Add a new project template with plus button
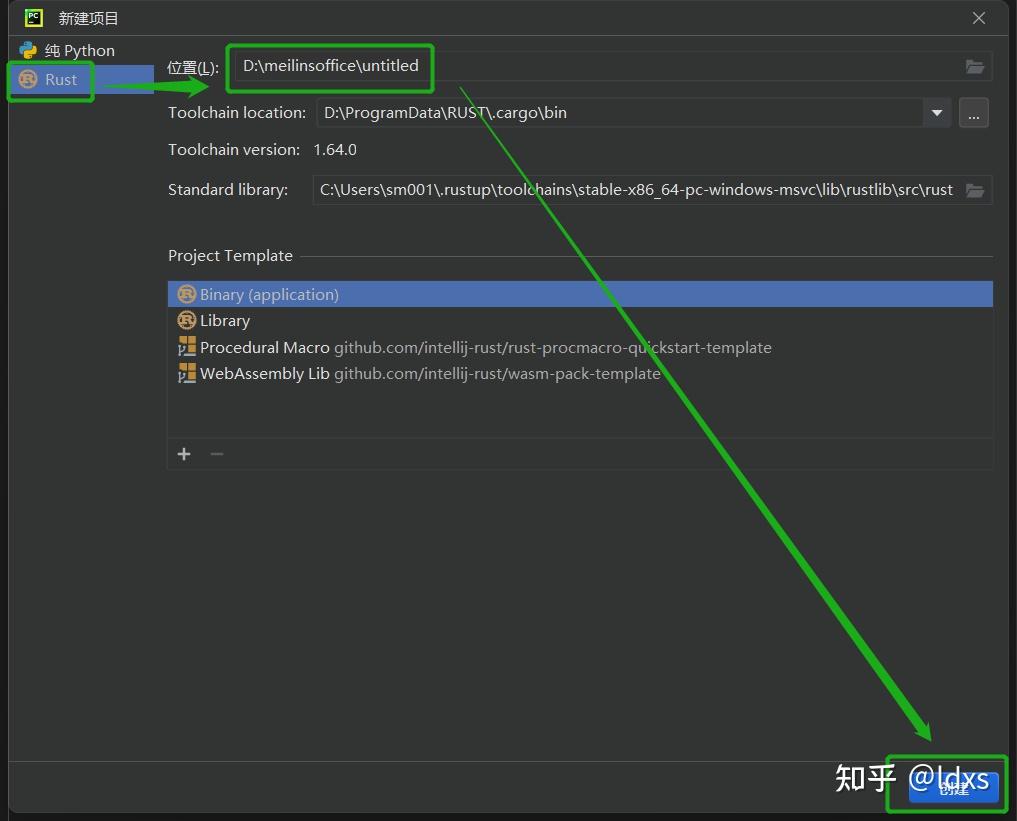 pos(184,454)
